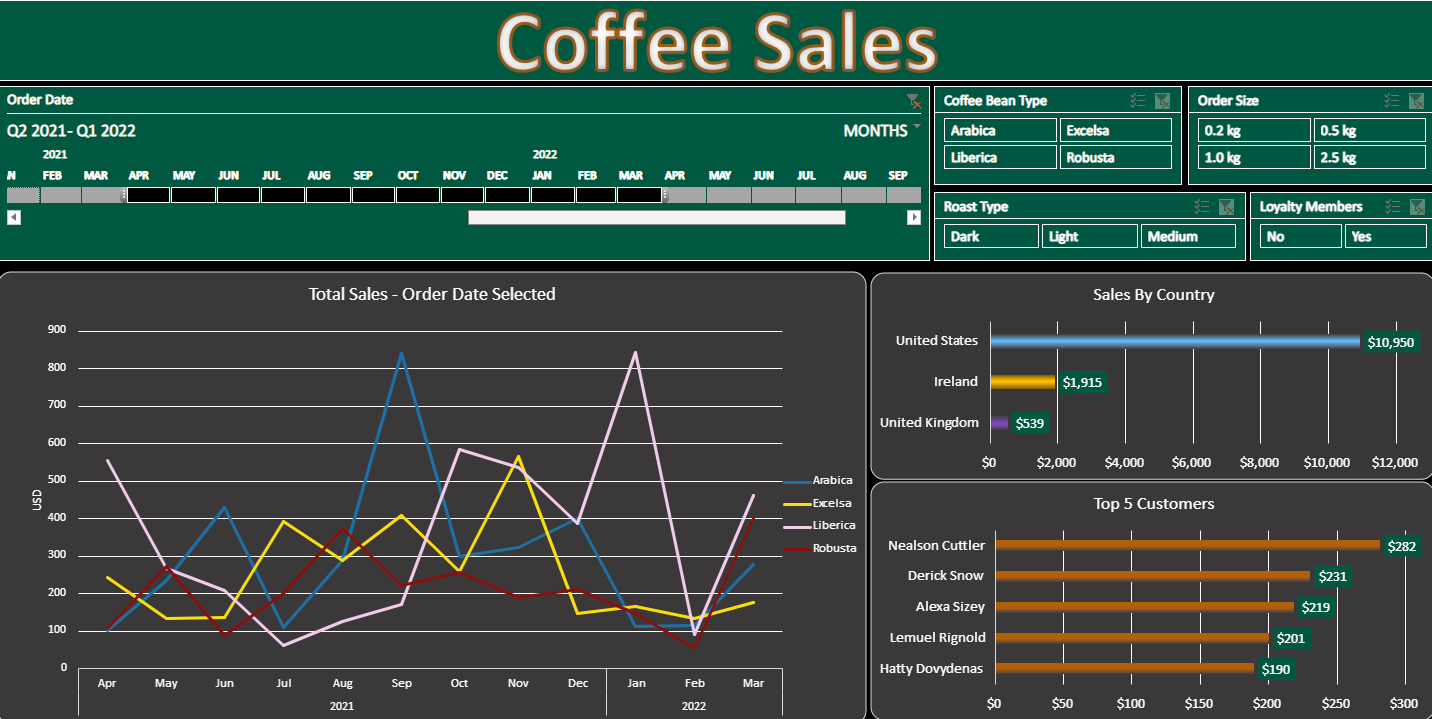This screenshot has width=1432, height=719.
Task: Clear the Coffee Bean Type filter
Action: click(x=1162, y=100)
